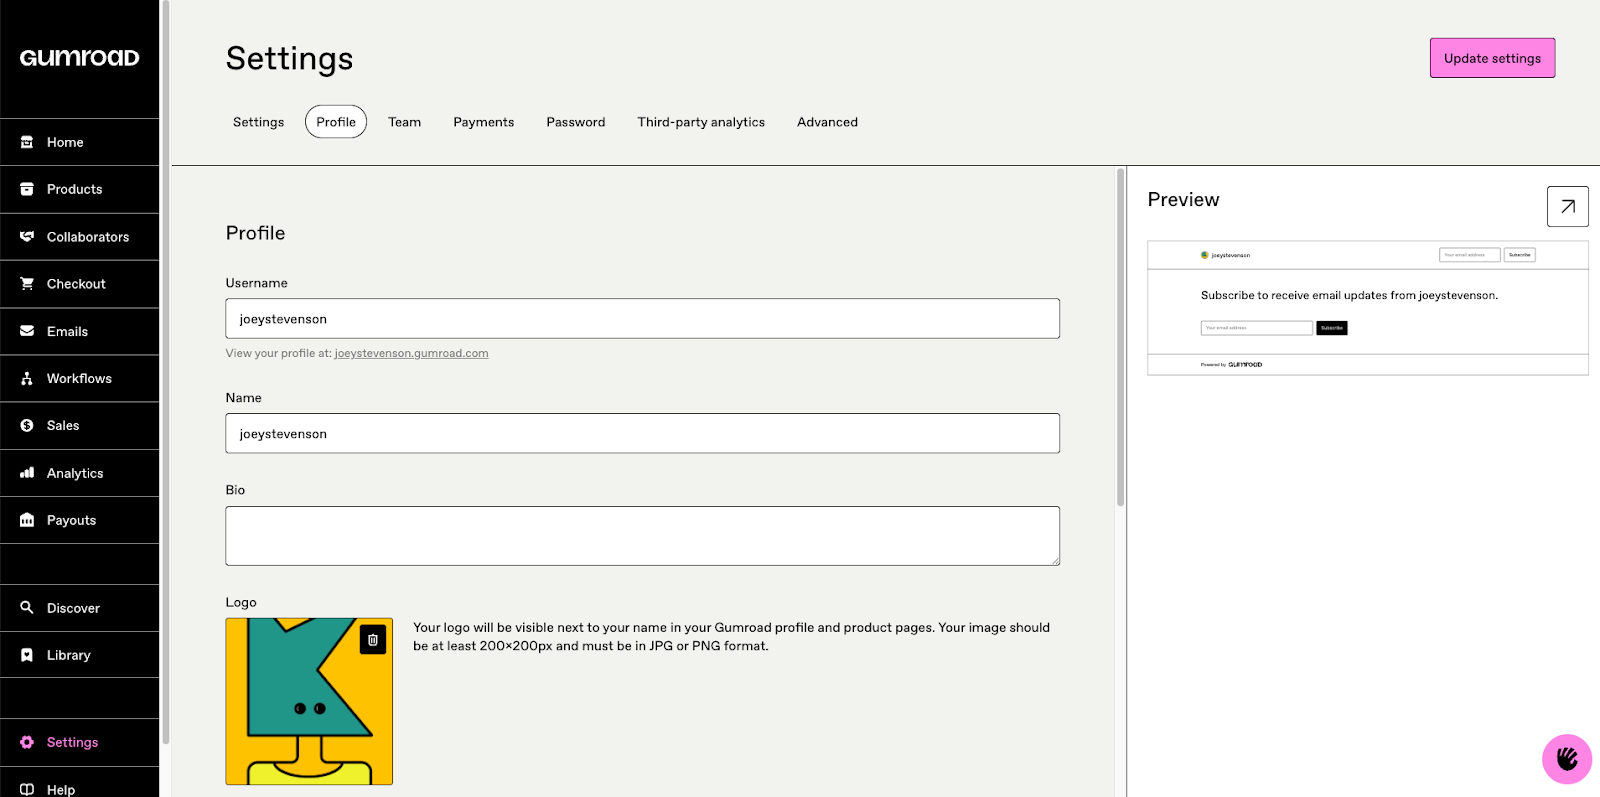This screenshot has height=797, width=1600.
Task: Click the sidebar scrollbar
Action: click(x=166, y=372)
